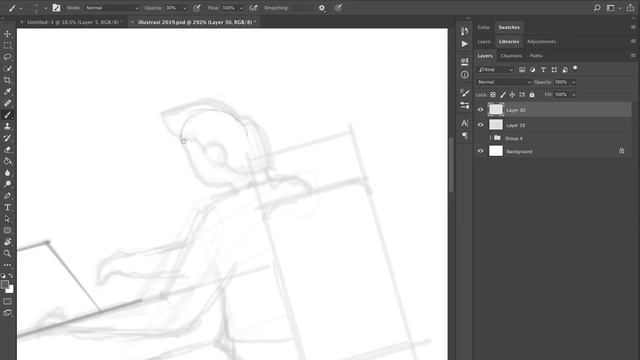Open the layer Opacity dropdown arrow

[573, 82]
